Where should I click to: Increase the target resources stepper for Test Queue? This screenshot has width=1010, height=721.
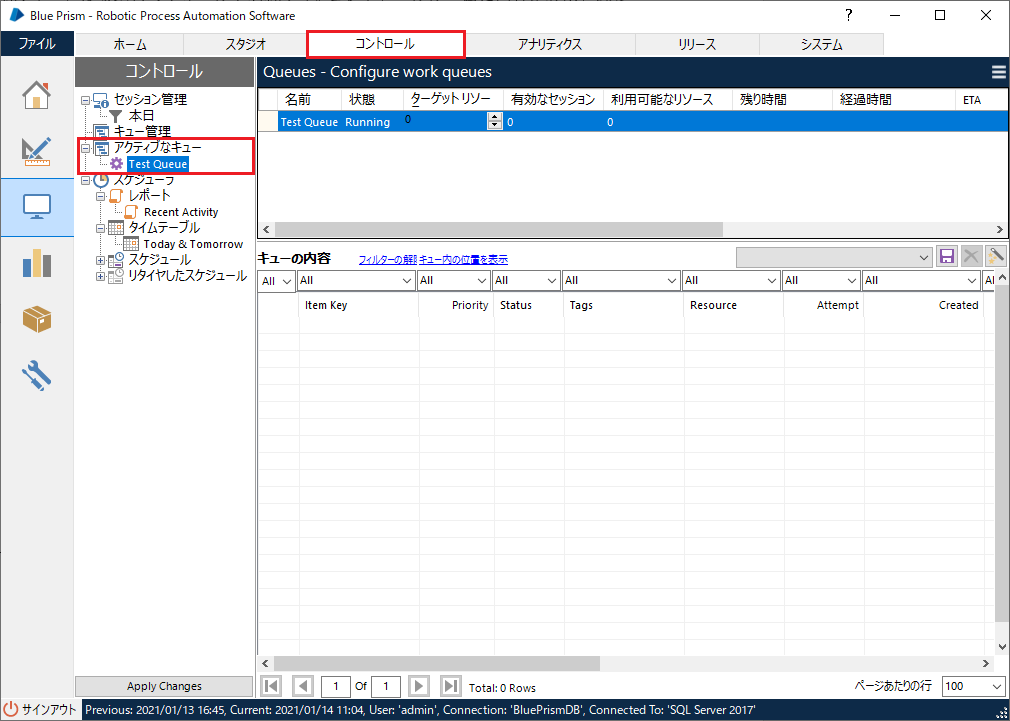click(494, 117)
